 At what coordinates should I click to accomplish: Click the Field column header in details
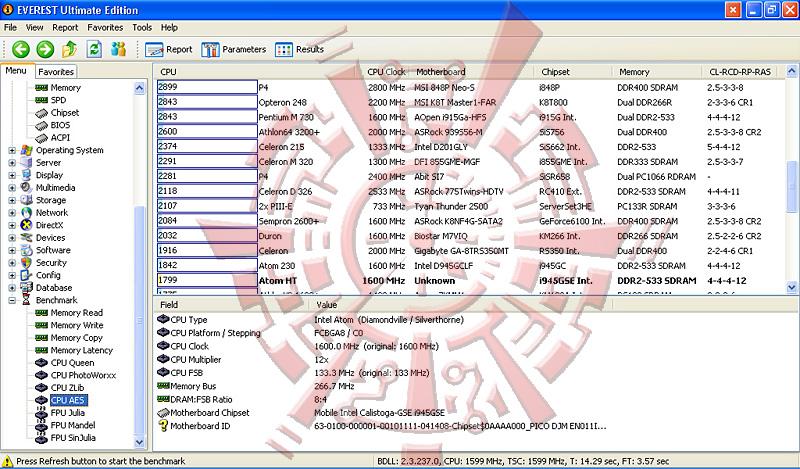coord(231,305)
